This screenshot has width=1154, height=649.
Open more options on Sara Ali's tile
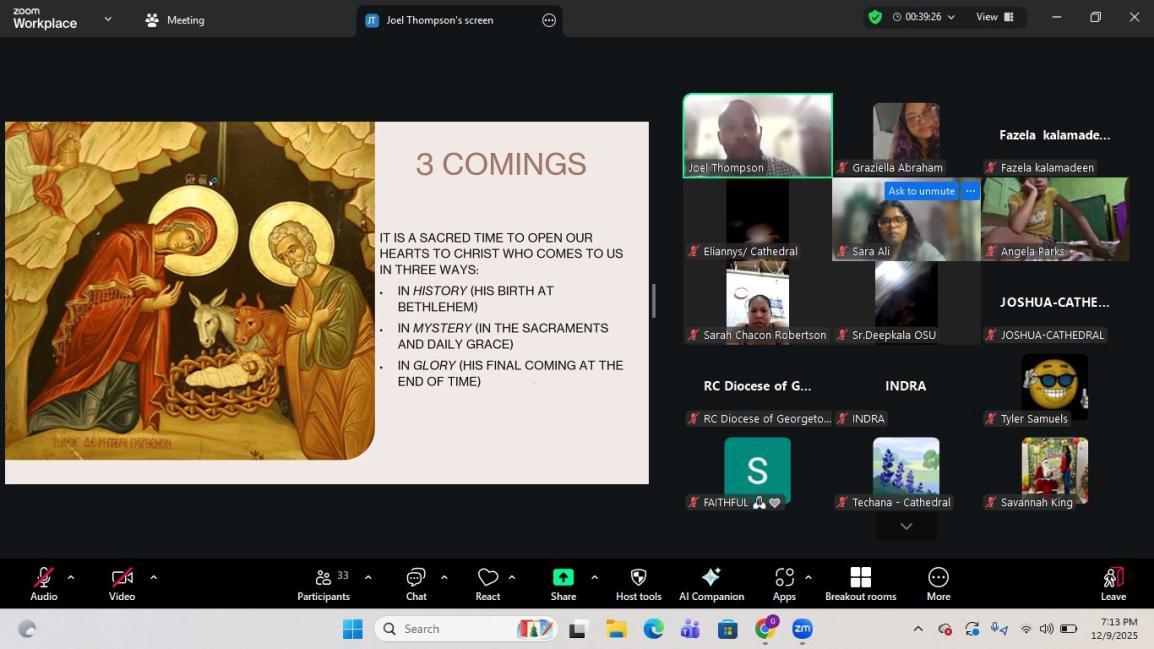click(970, 191)
